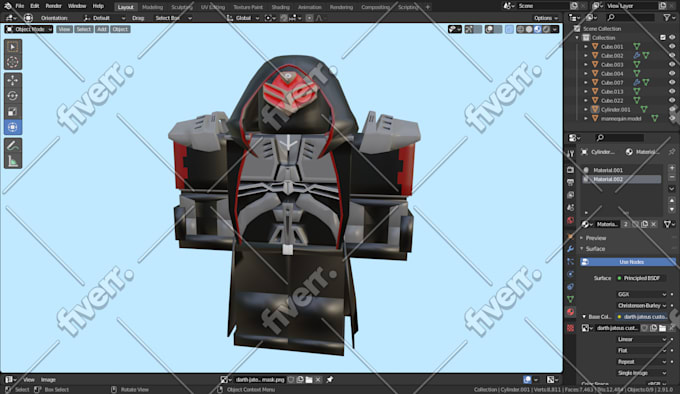Switch to Solid viewport shading

pos(529,29)
